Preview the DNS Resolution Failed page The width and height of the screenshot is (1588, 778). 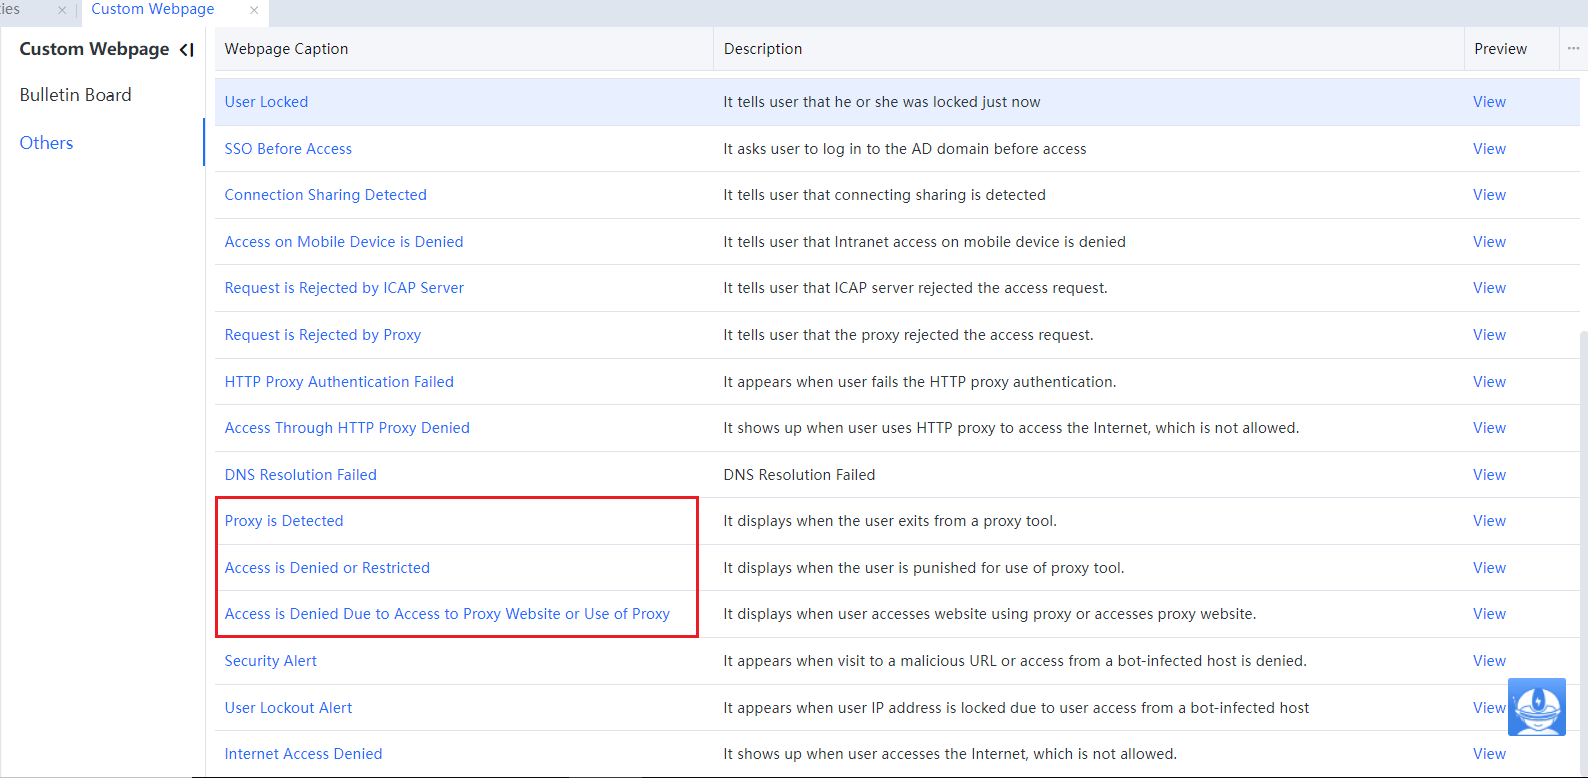tap(1489, 475)
